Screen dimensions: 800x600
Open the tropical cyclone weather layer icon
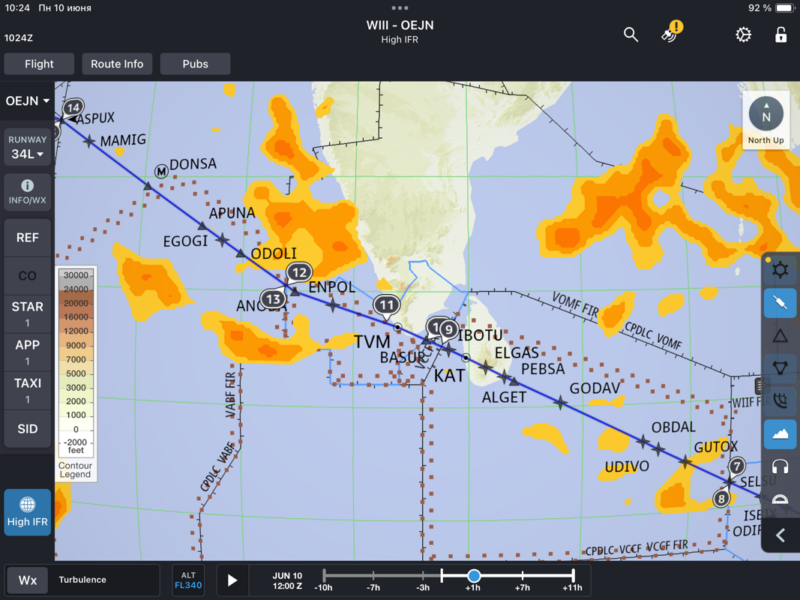[x=779, y=399]
